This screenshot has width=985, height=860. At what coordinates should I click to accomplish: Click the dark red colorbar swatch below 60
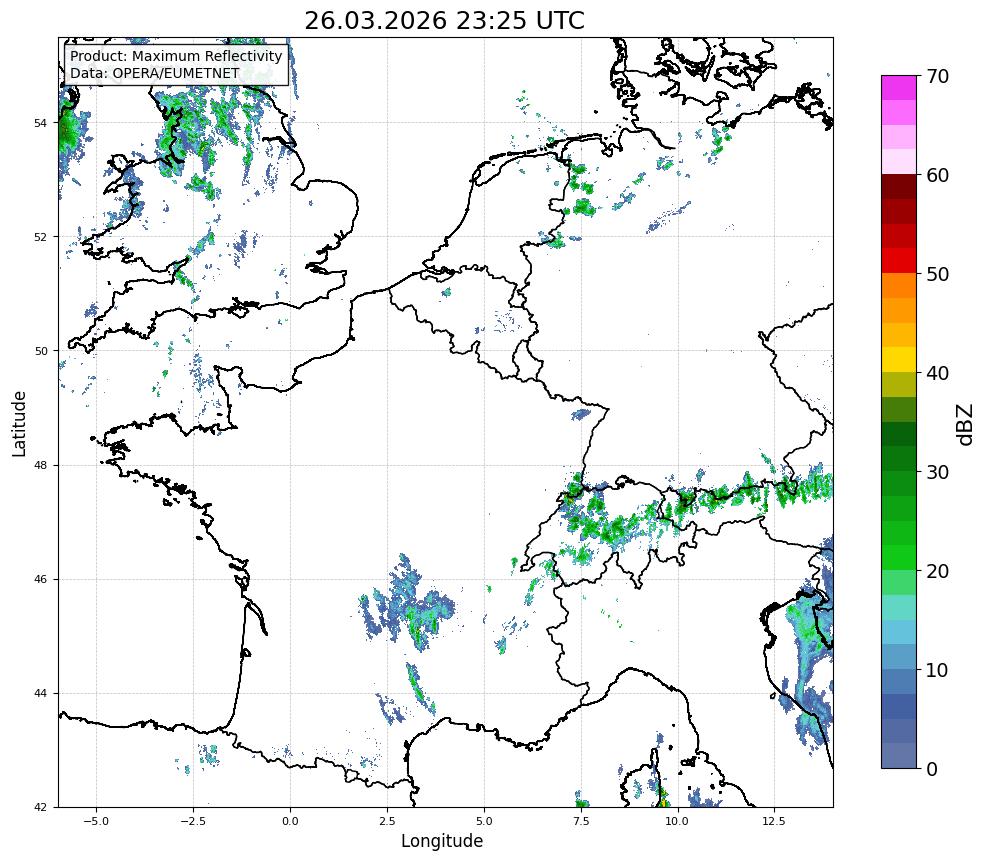[899, 187]
